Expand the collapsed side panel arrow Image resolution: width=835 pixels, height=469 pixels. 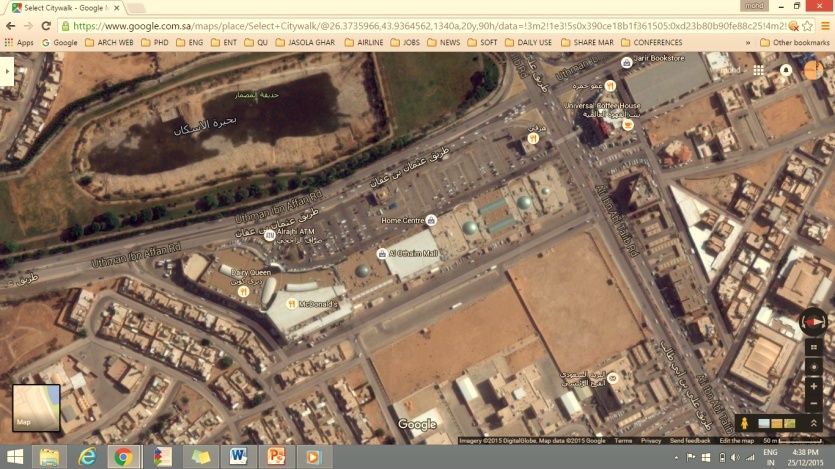[7, 71]
